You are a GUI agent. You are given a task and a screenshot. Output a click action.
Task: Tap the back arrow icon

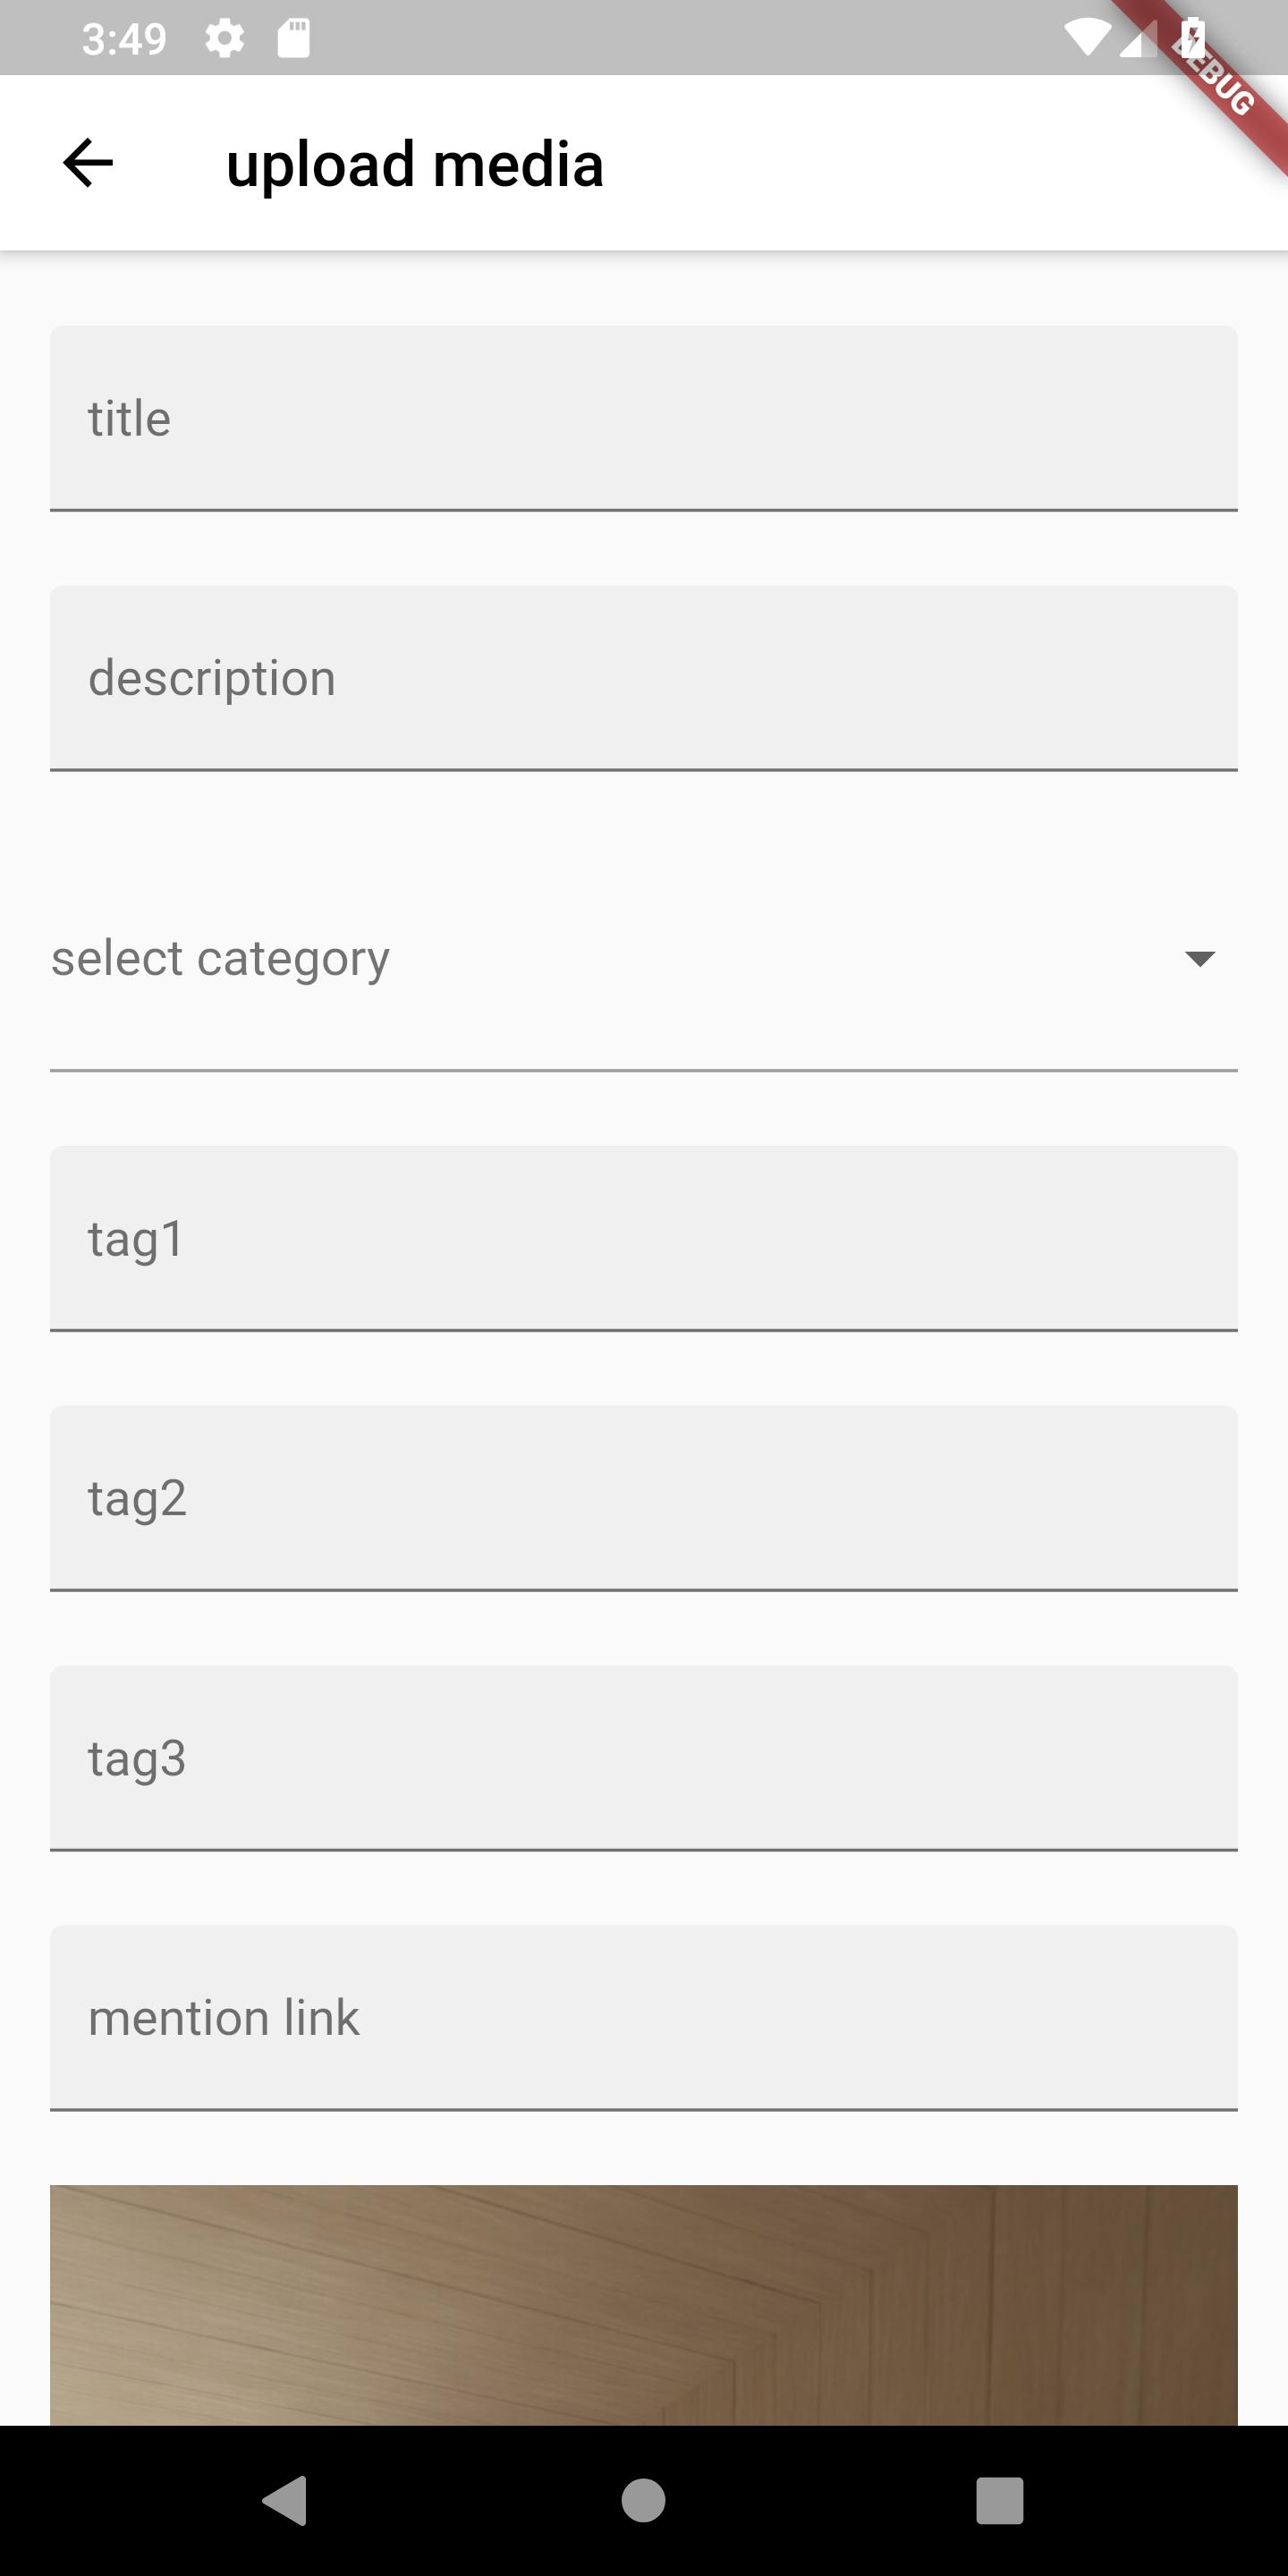pos(88,163)
